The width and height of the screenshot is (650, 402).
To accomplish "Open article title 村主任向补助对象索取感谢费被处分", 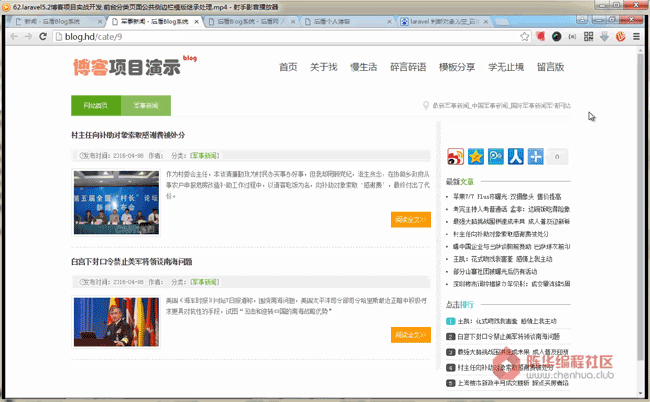I will pos(128,135).
